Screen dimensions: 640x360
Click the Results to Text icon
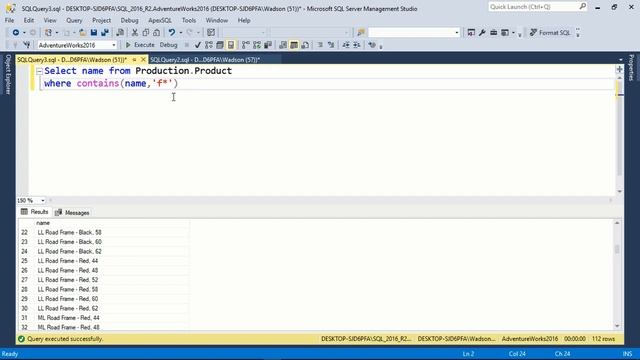point(283,45)
